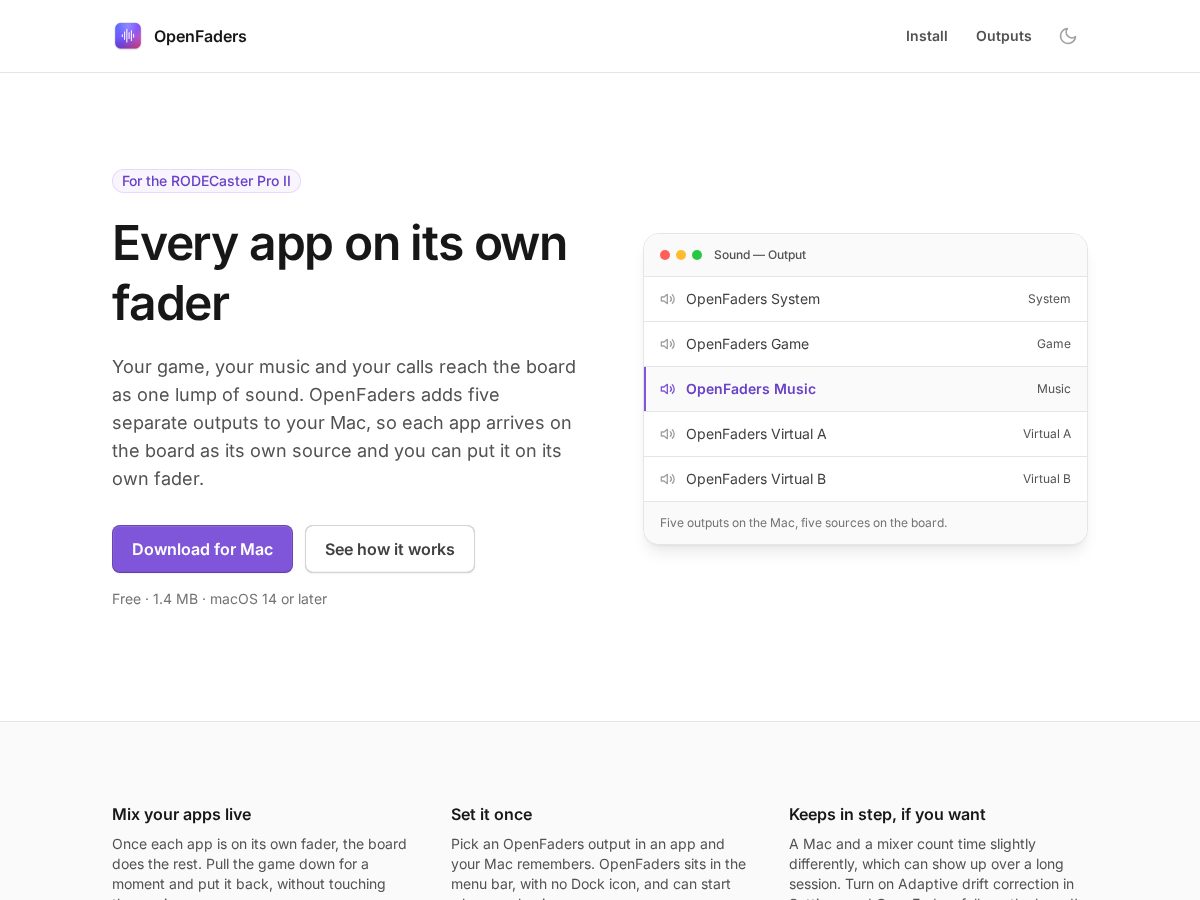Click speaker icon beside OpenFaders Virtual B
This screenshot has height=900, width=1200.
click(x=668, y=479)
